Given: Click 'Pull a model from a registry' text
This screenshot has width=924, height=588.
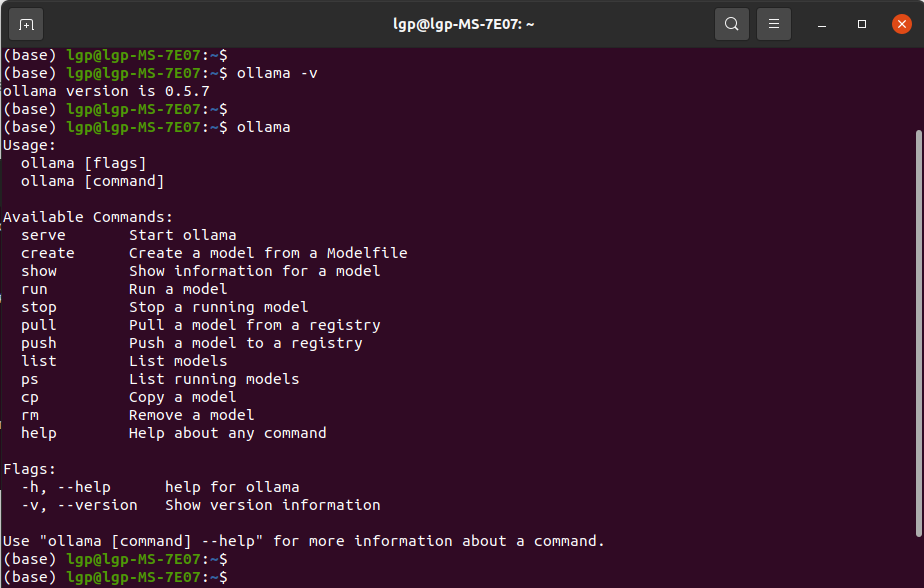Looking at the screenshot, I should (x=255, y=325).
